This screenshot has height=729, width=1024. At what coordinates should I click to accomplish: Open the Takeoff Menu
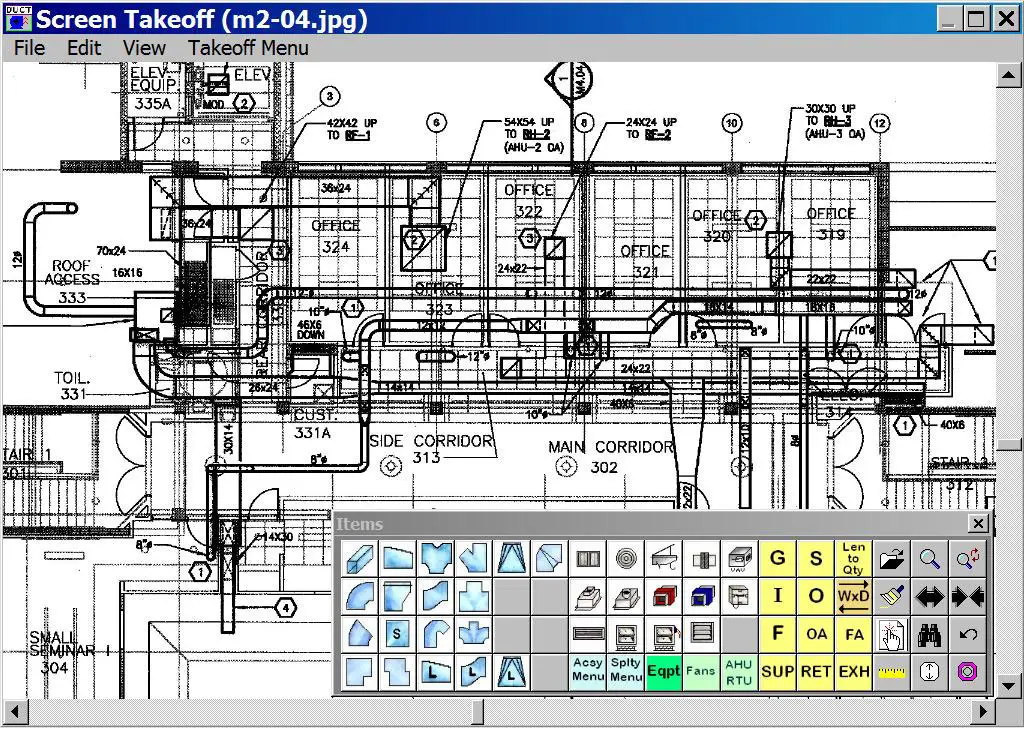pyautogui.click(x=248, y=48)
